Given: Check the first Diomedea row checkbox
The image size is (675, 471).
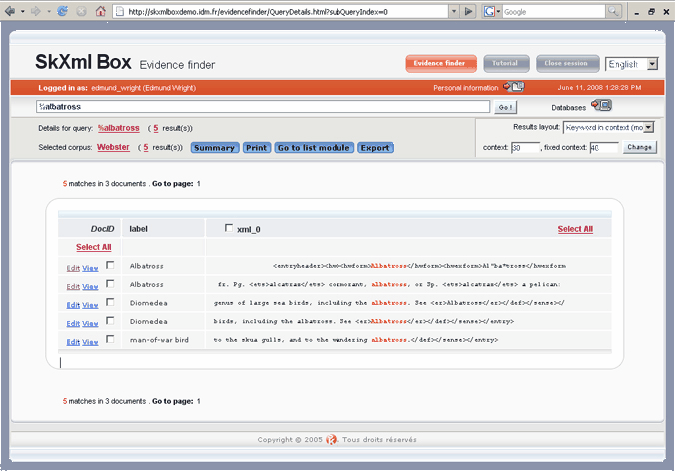Looking at the screenshot, I should click(110, 302).
